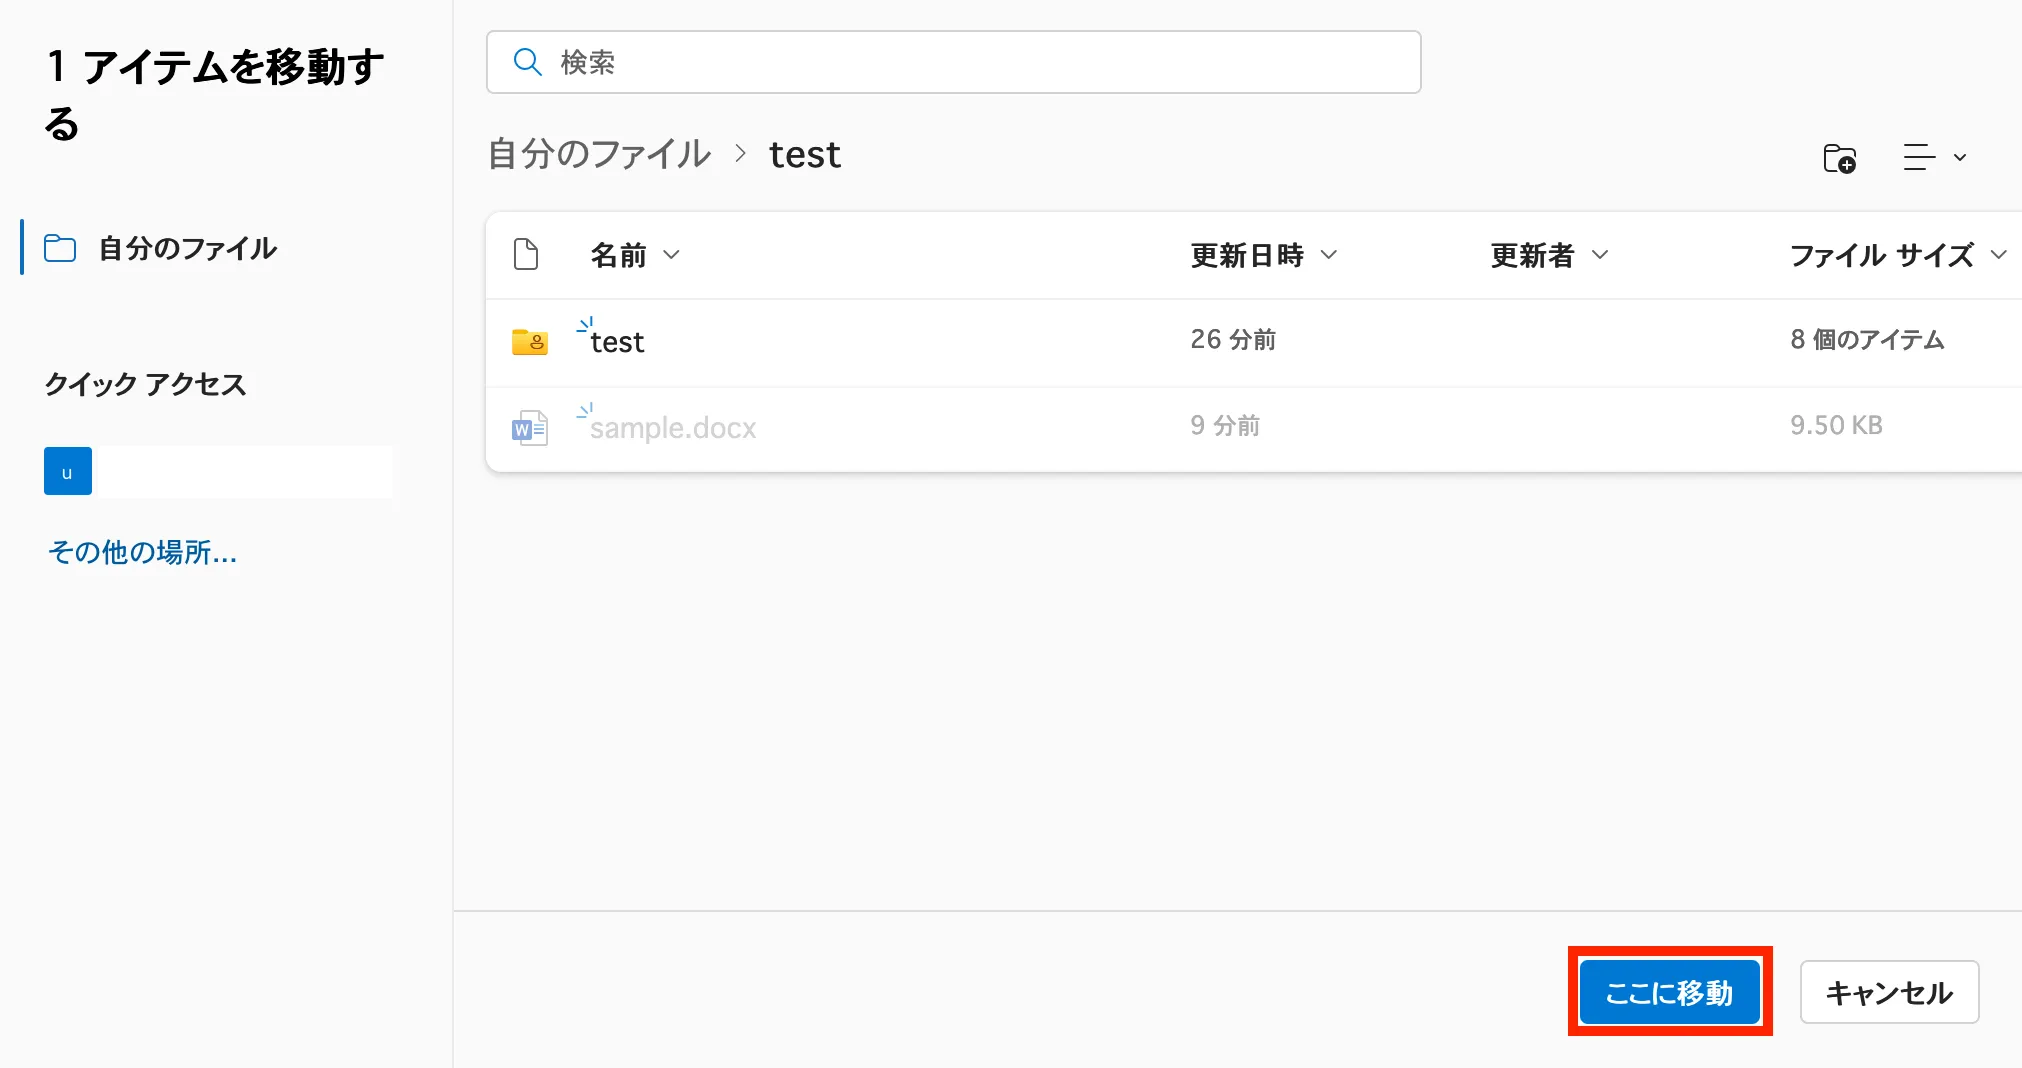The image size is (2022, 1068).
Task: Click the folder icon beside 自分のファイル
Action: [60, 248]
